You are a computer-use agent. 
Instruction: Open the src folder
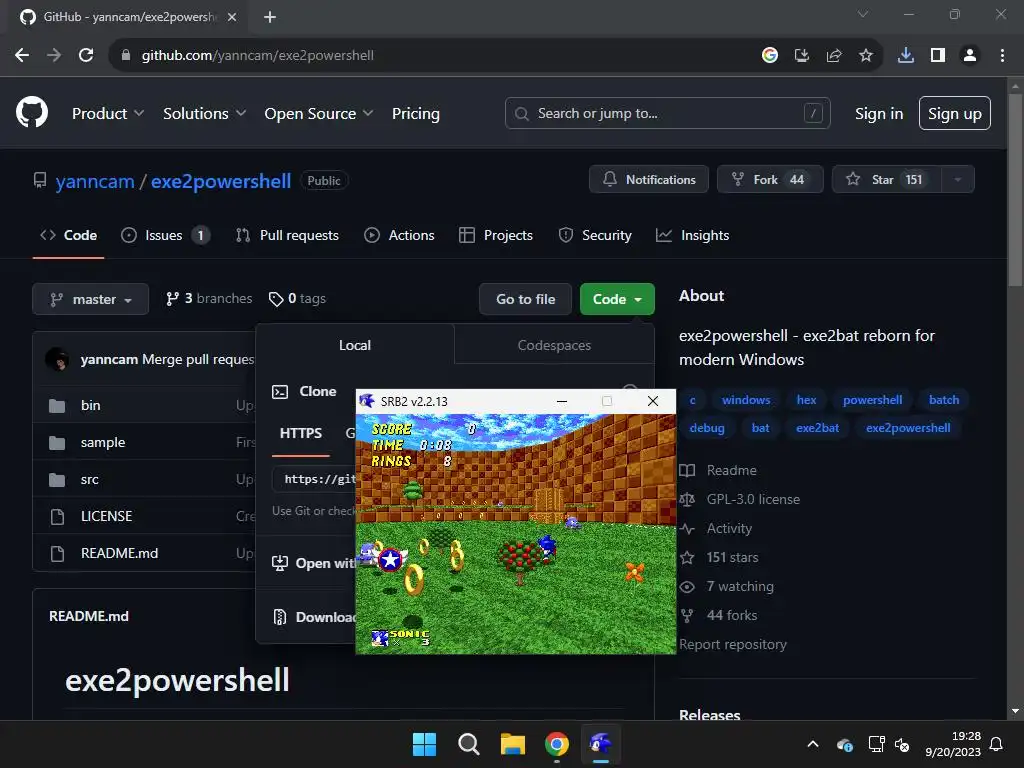[x=89, y=479]
